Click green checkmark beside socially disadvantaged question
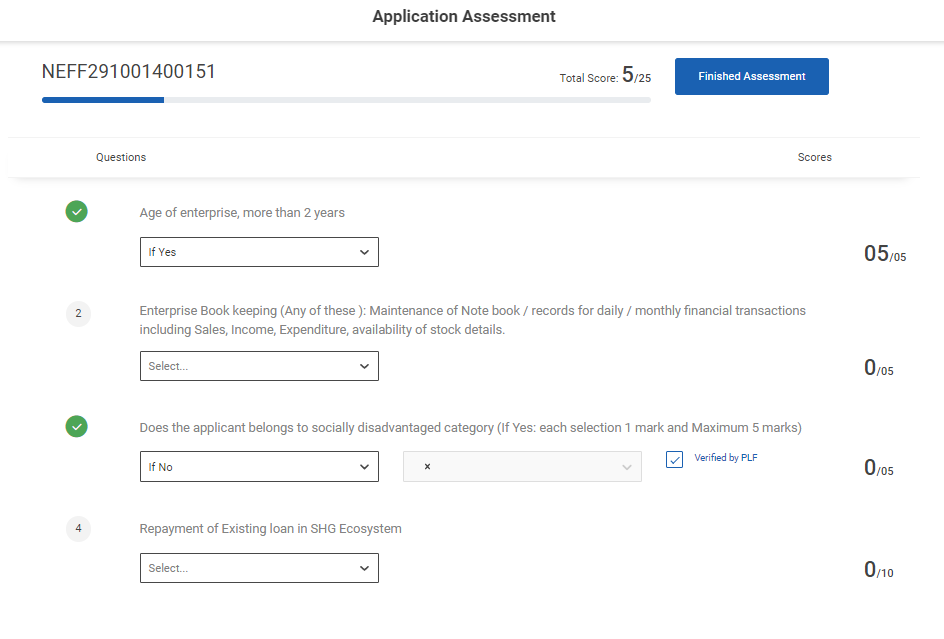 (x=77, y=427)
